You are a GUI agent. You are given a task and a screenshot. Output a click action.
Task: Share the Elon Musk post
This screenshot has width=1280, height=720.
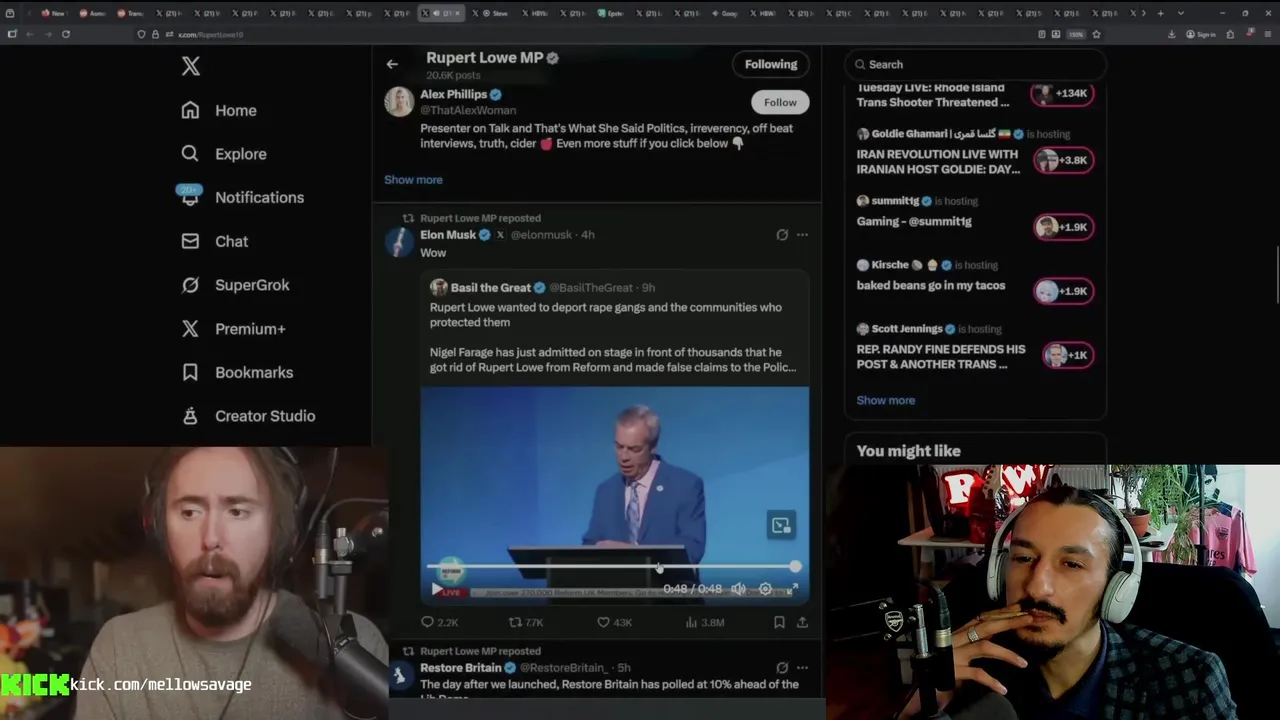802,622
